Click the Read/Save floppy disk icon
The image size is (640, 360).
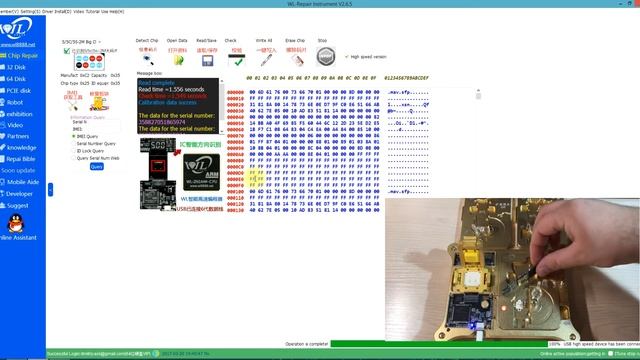[x=207, y=60]
